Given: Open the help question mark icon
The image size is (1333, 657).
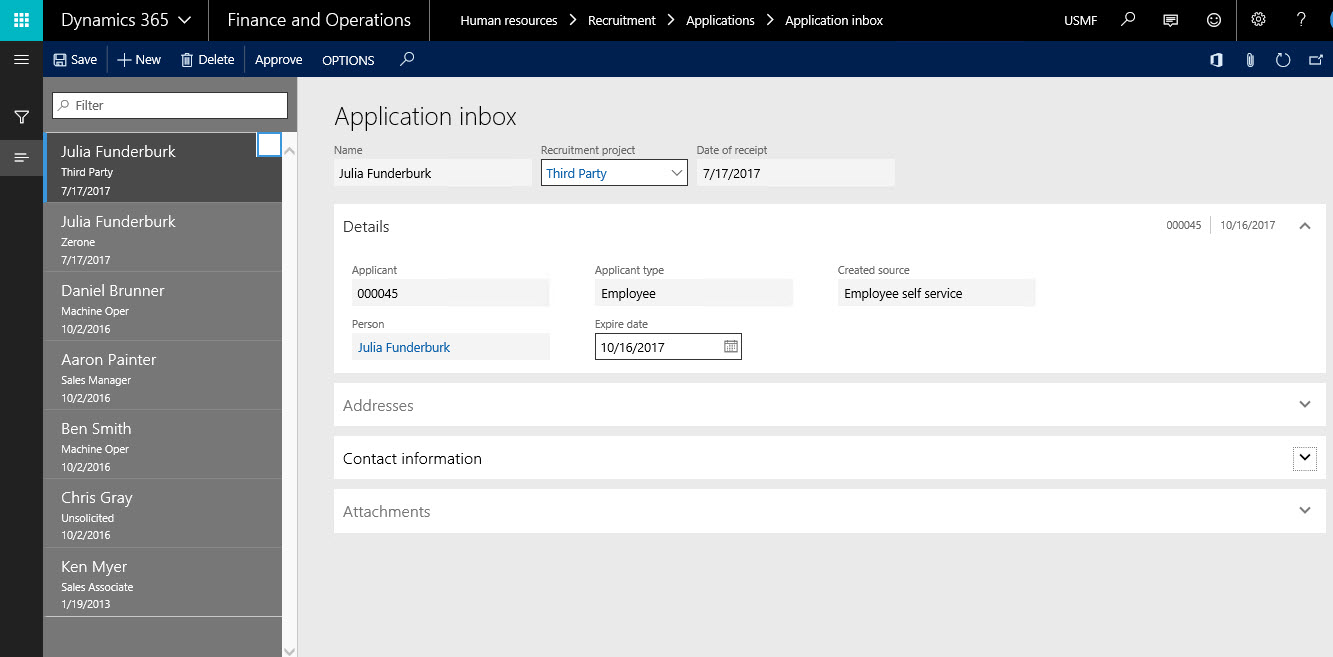Looking at the screenshot, I should click(1301, 20).
